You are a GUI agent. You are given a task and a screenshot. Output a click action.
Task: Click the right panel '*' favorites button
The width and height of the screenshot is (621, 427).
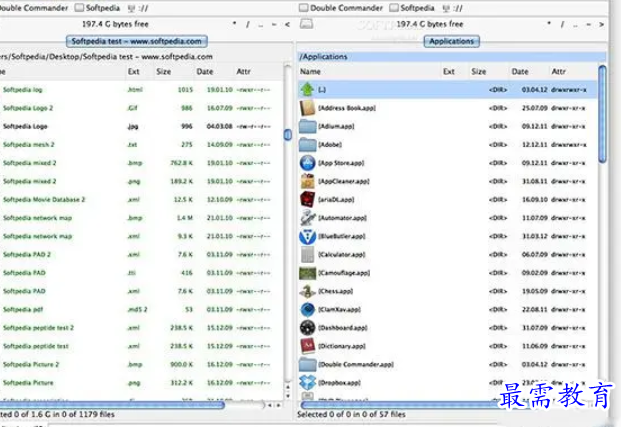click(x=549, y=24)
